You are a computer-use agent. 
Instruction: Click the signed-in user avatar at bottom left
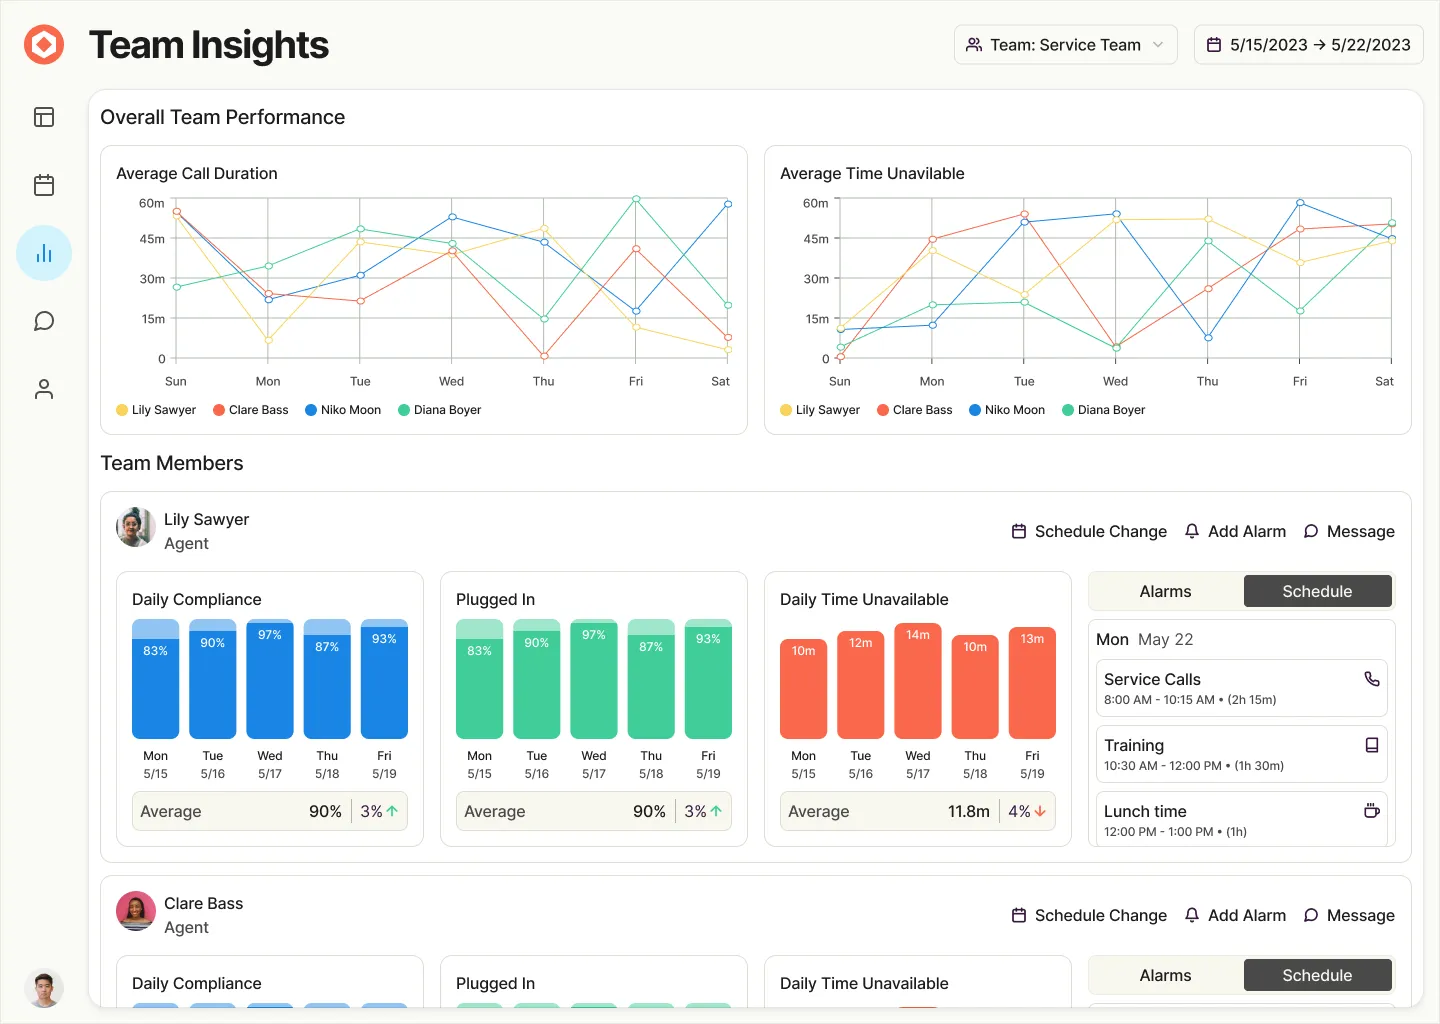tap(44, 989)
